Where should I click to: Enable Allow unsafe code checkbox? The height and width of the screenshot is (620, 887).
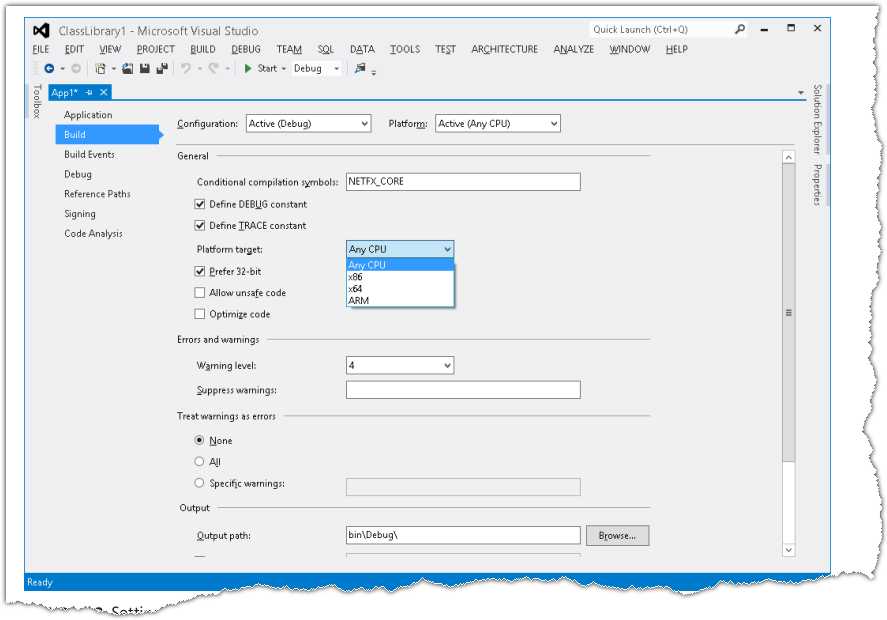pyautogui.click(x=200, y=292)
